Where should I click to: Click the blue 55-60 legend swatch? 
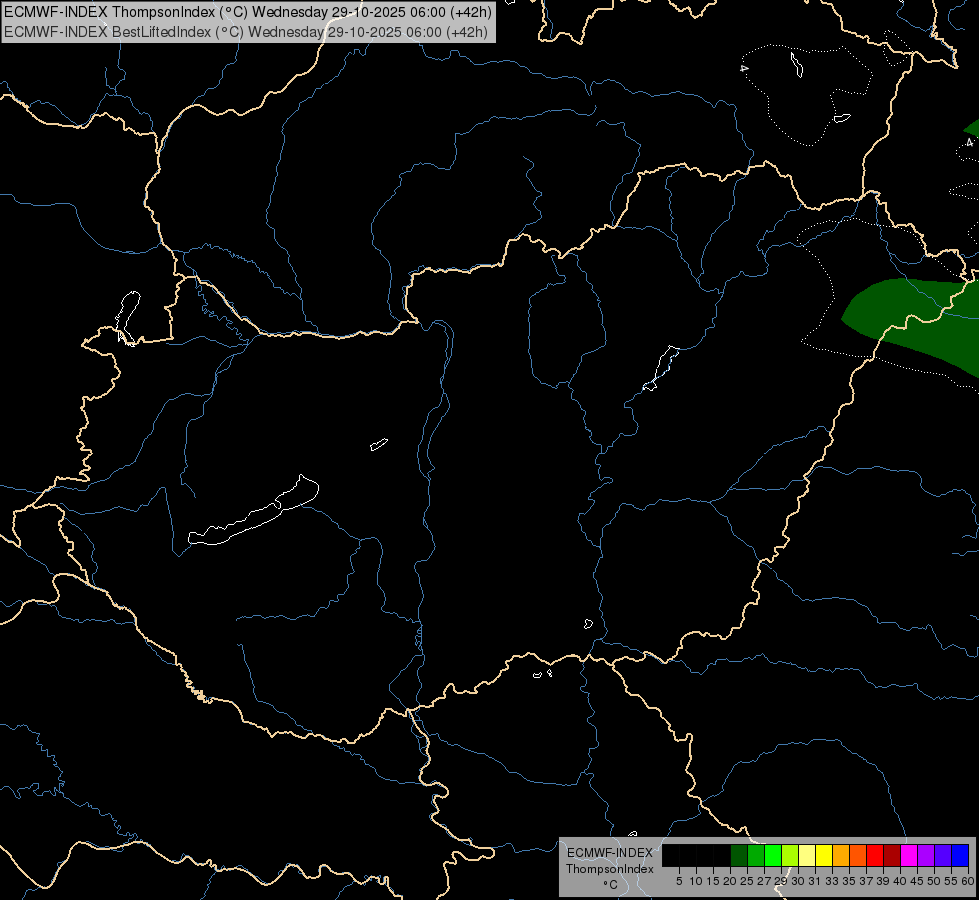[x=961, y=855]
